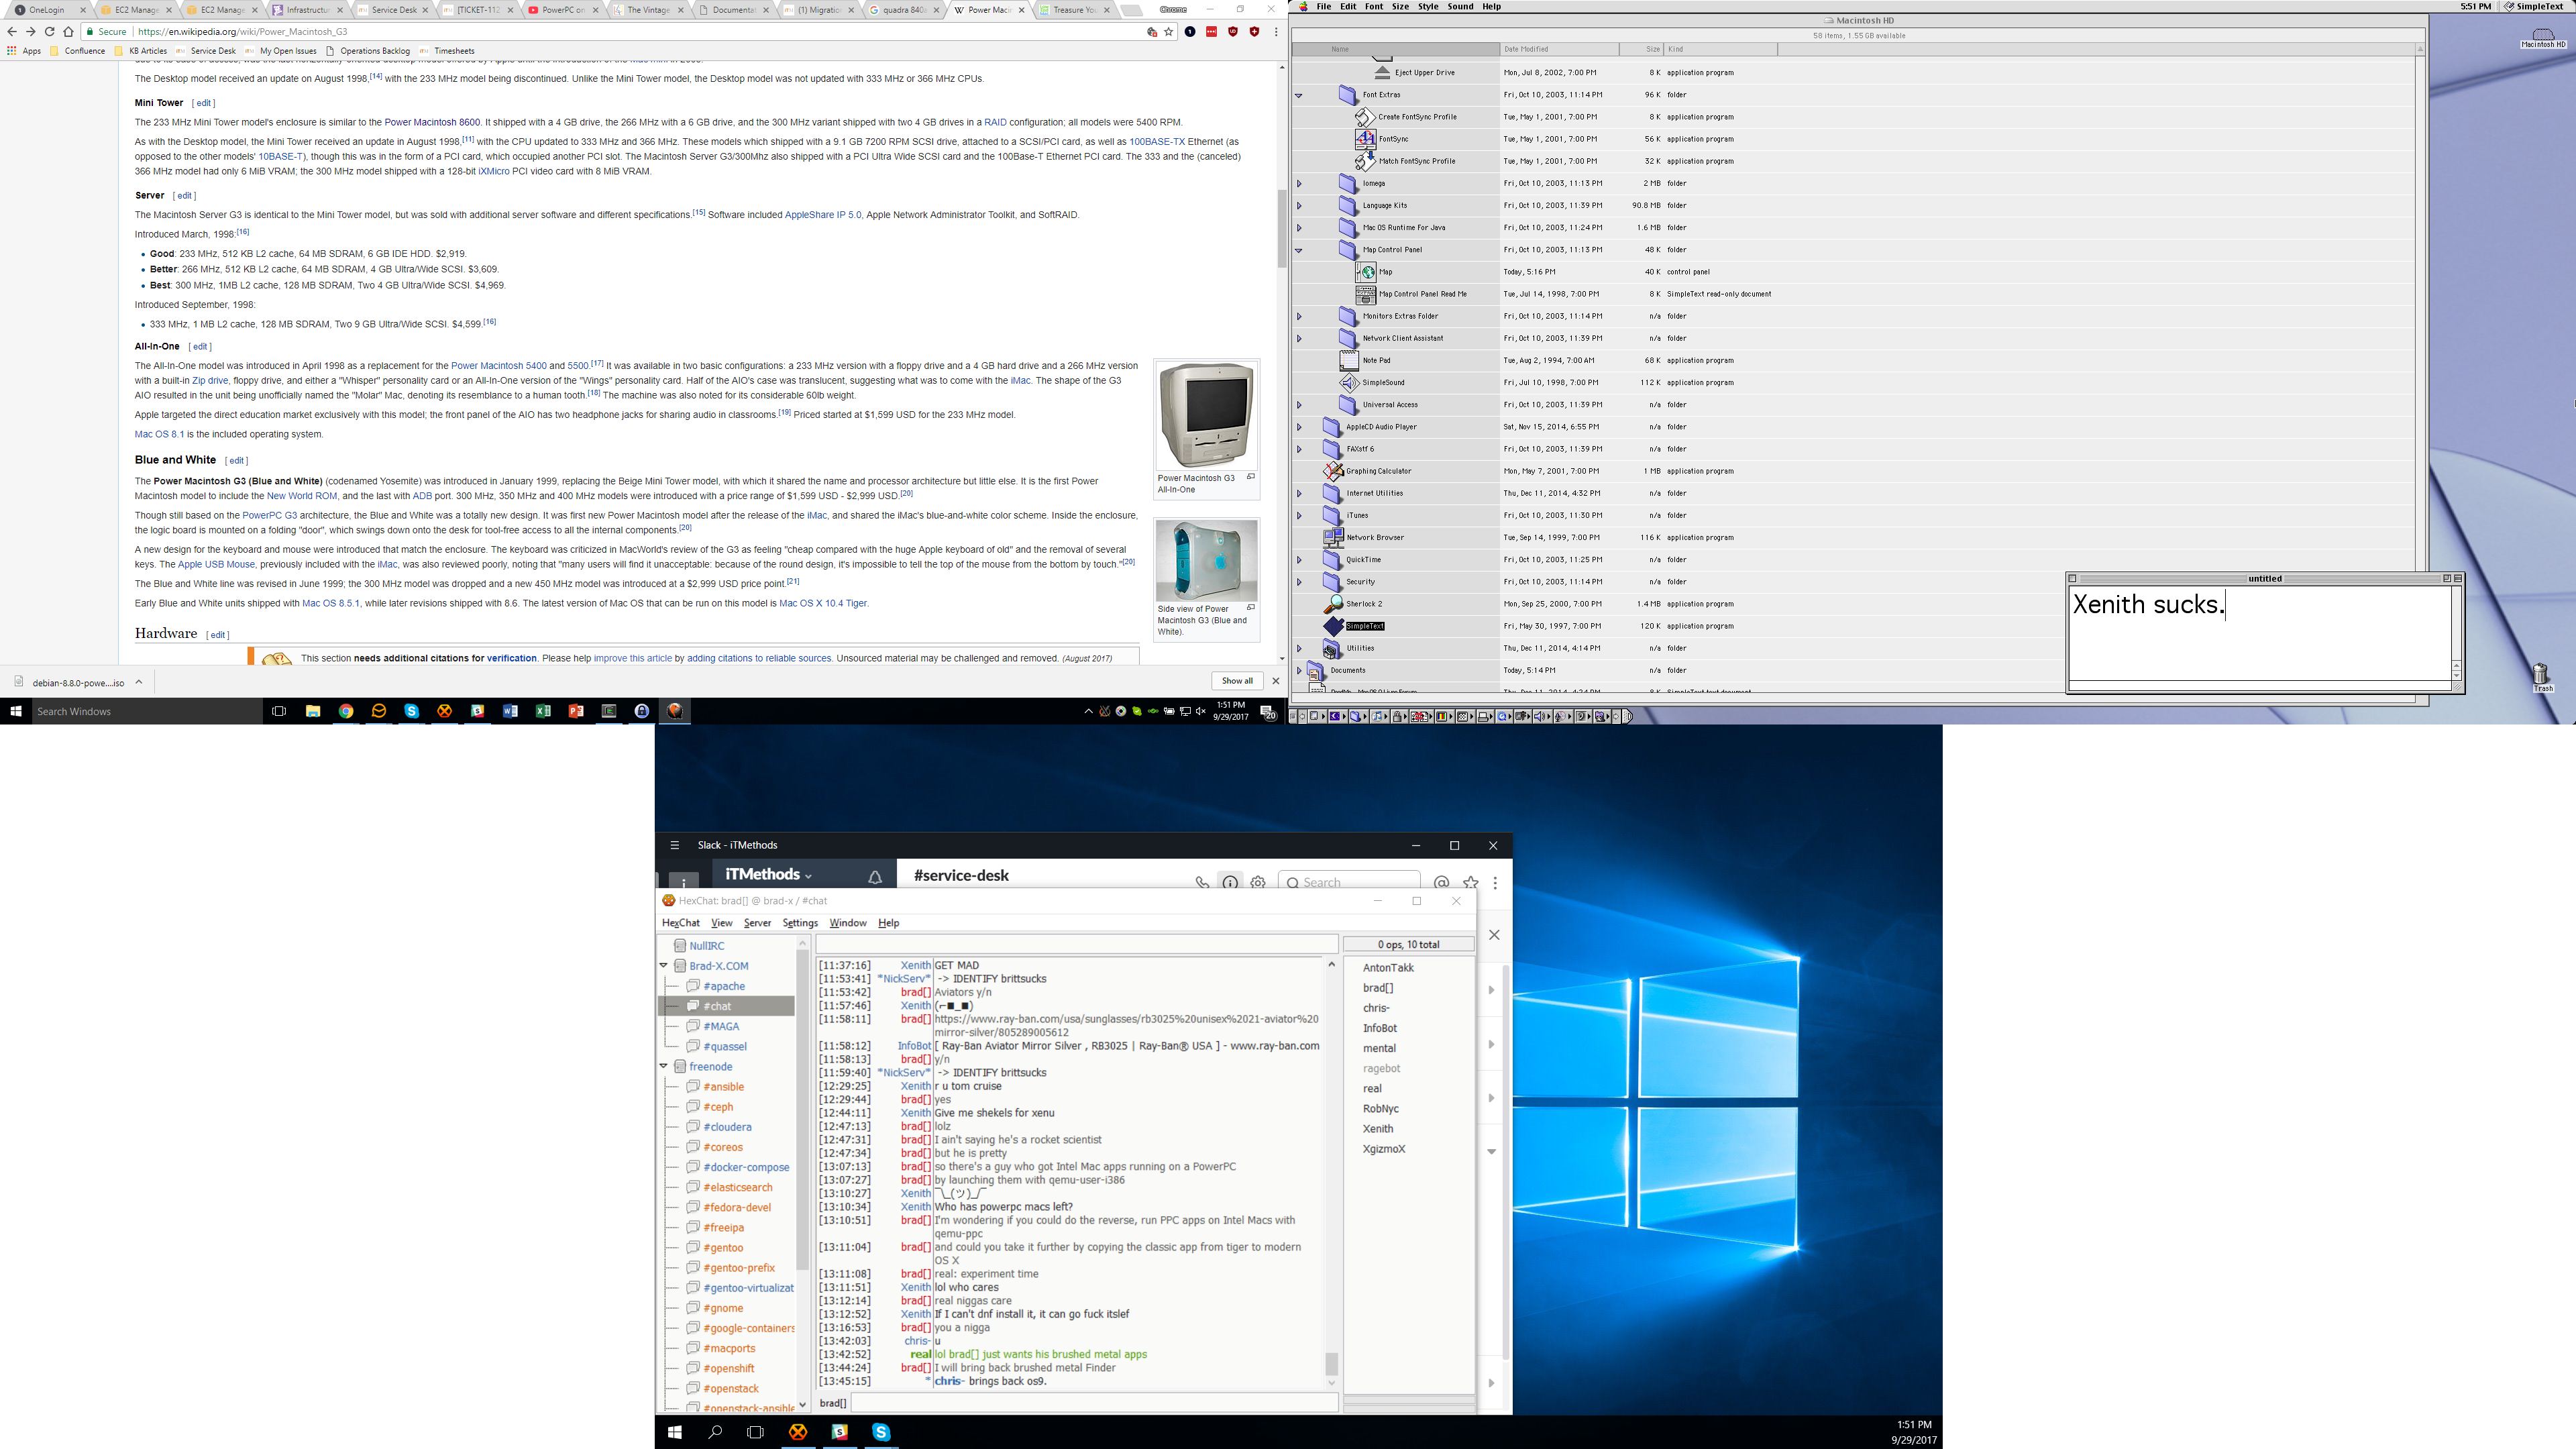
Task: Click the Wikipedia page vertical scrollbar thumb
Action: coord(1282,228)
